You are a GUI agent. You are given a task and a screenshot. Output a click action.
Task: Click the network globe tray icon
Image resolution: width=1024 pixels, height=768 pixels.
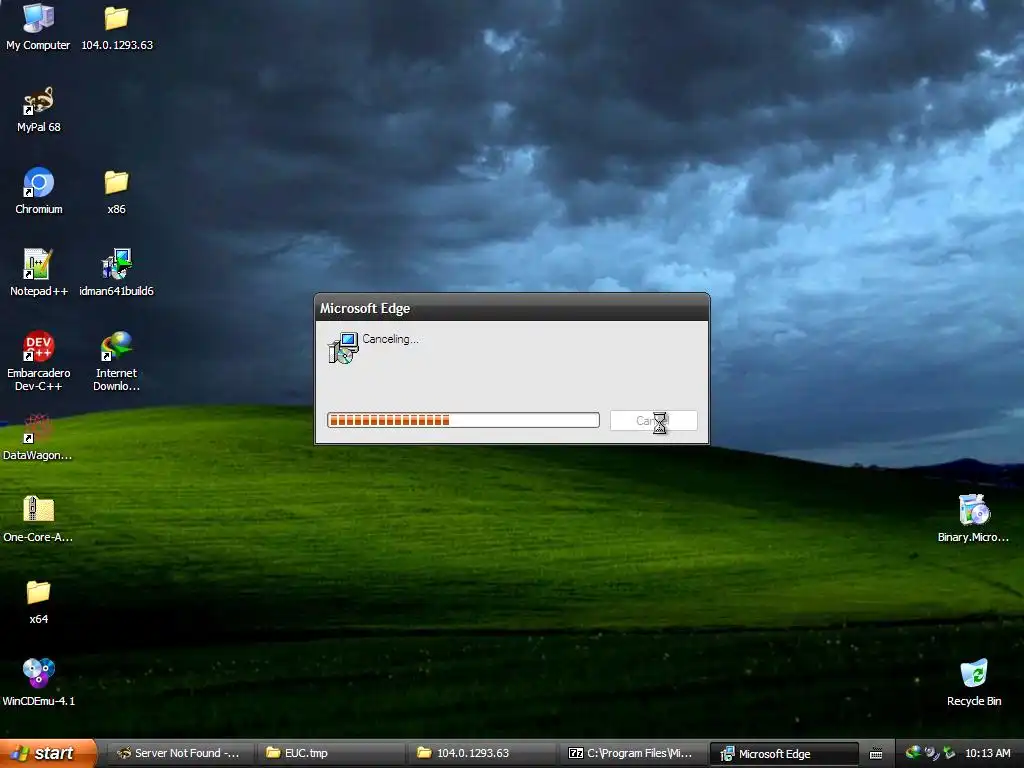pyautogui.click(x=914, y=753)
